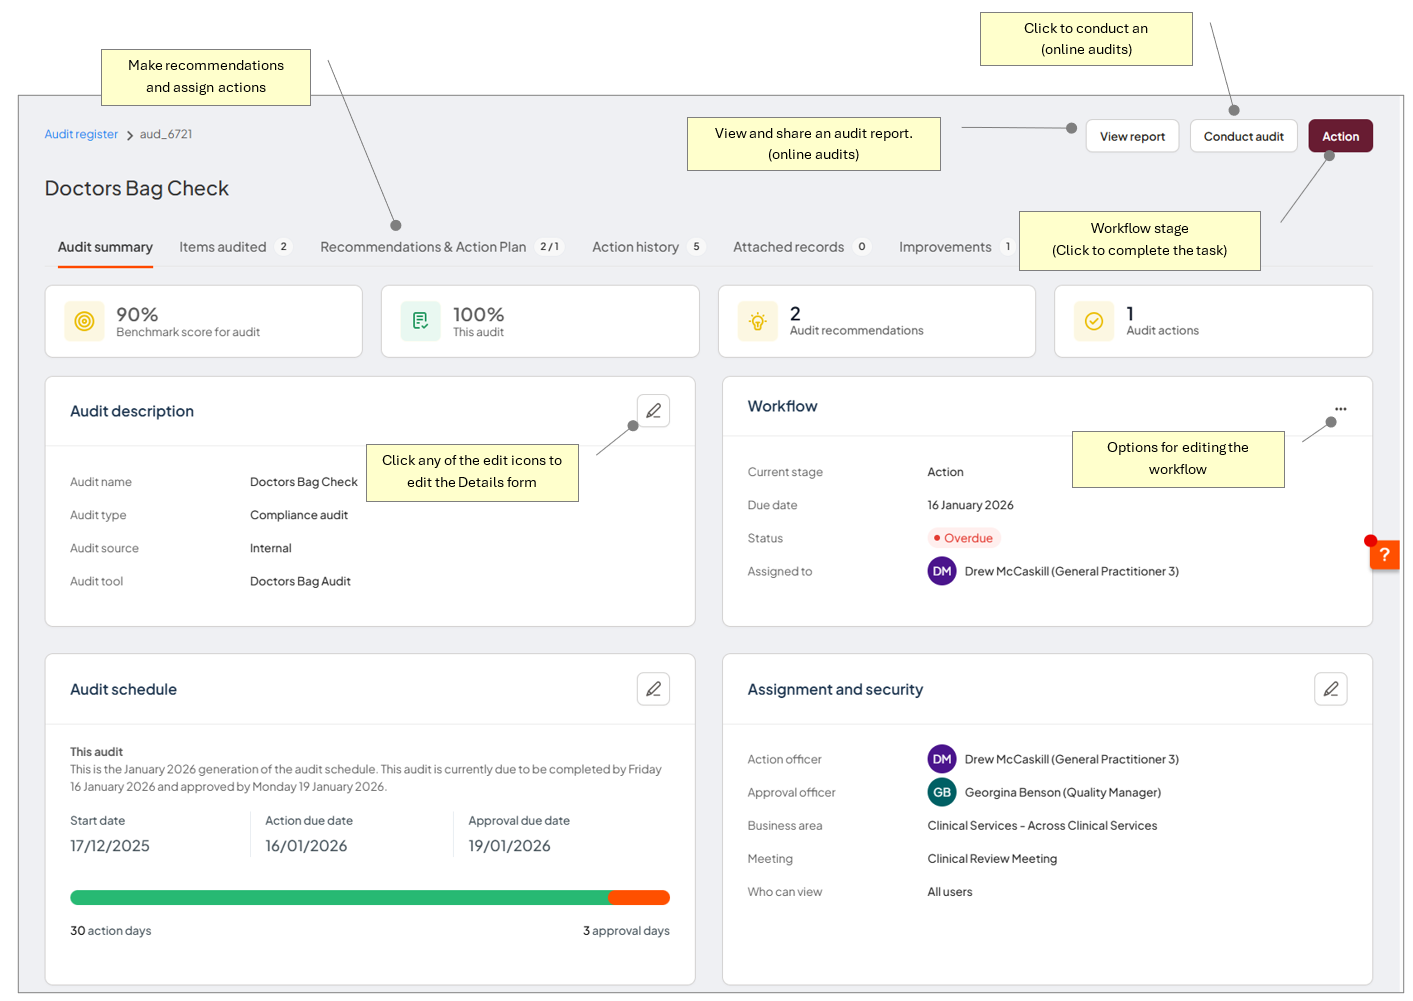Click the checkmark icon beside Audit actions
1413x1001 pixels.
coord(1094,321)
